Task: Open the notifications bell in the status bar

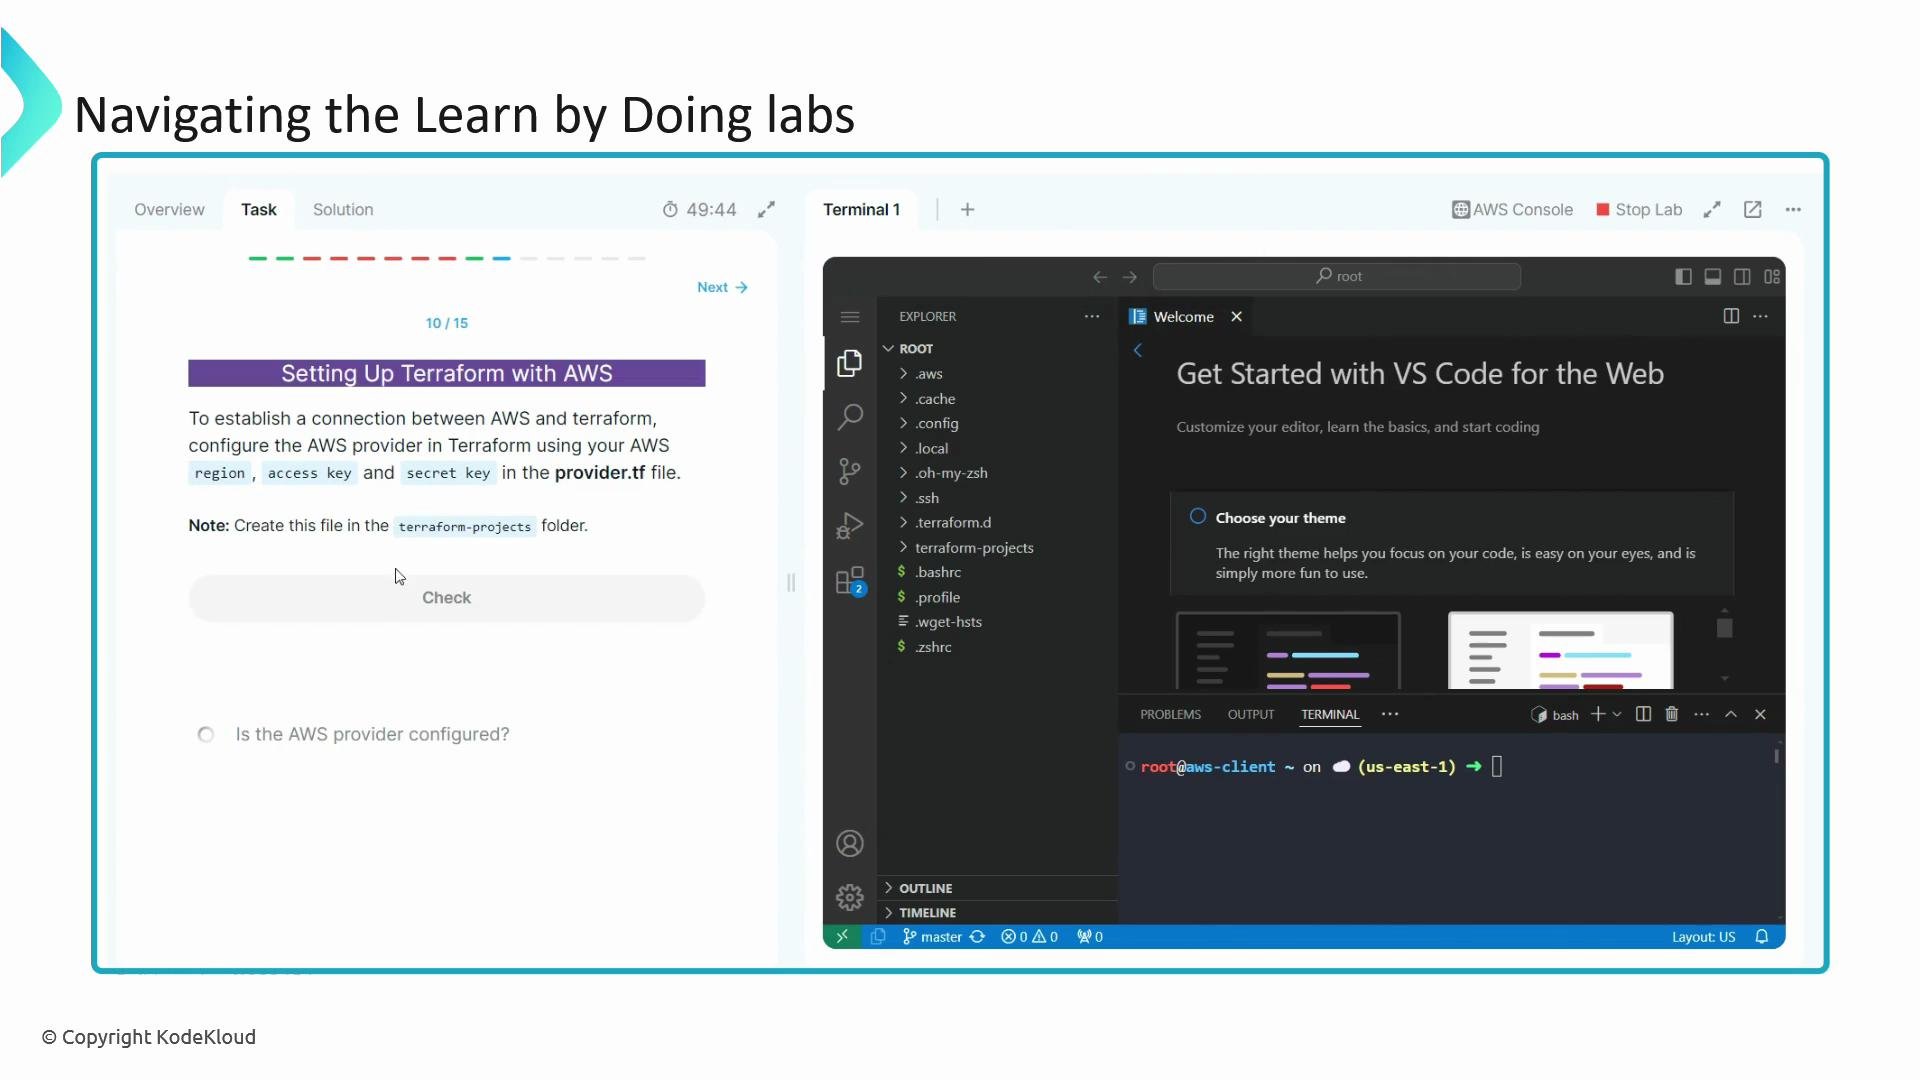Action: coord(1762,937)
